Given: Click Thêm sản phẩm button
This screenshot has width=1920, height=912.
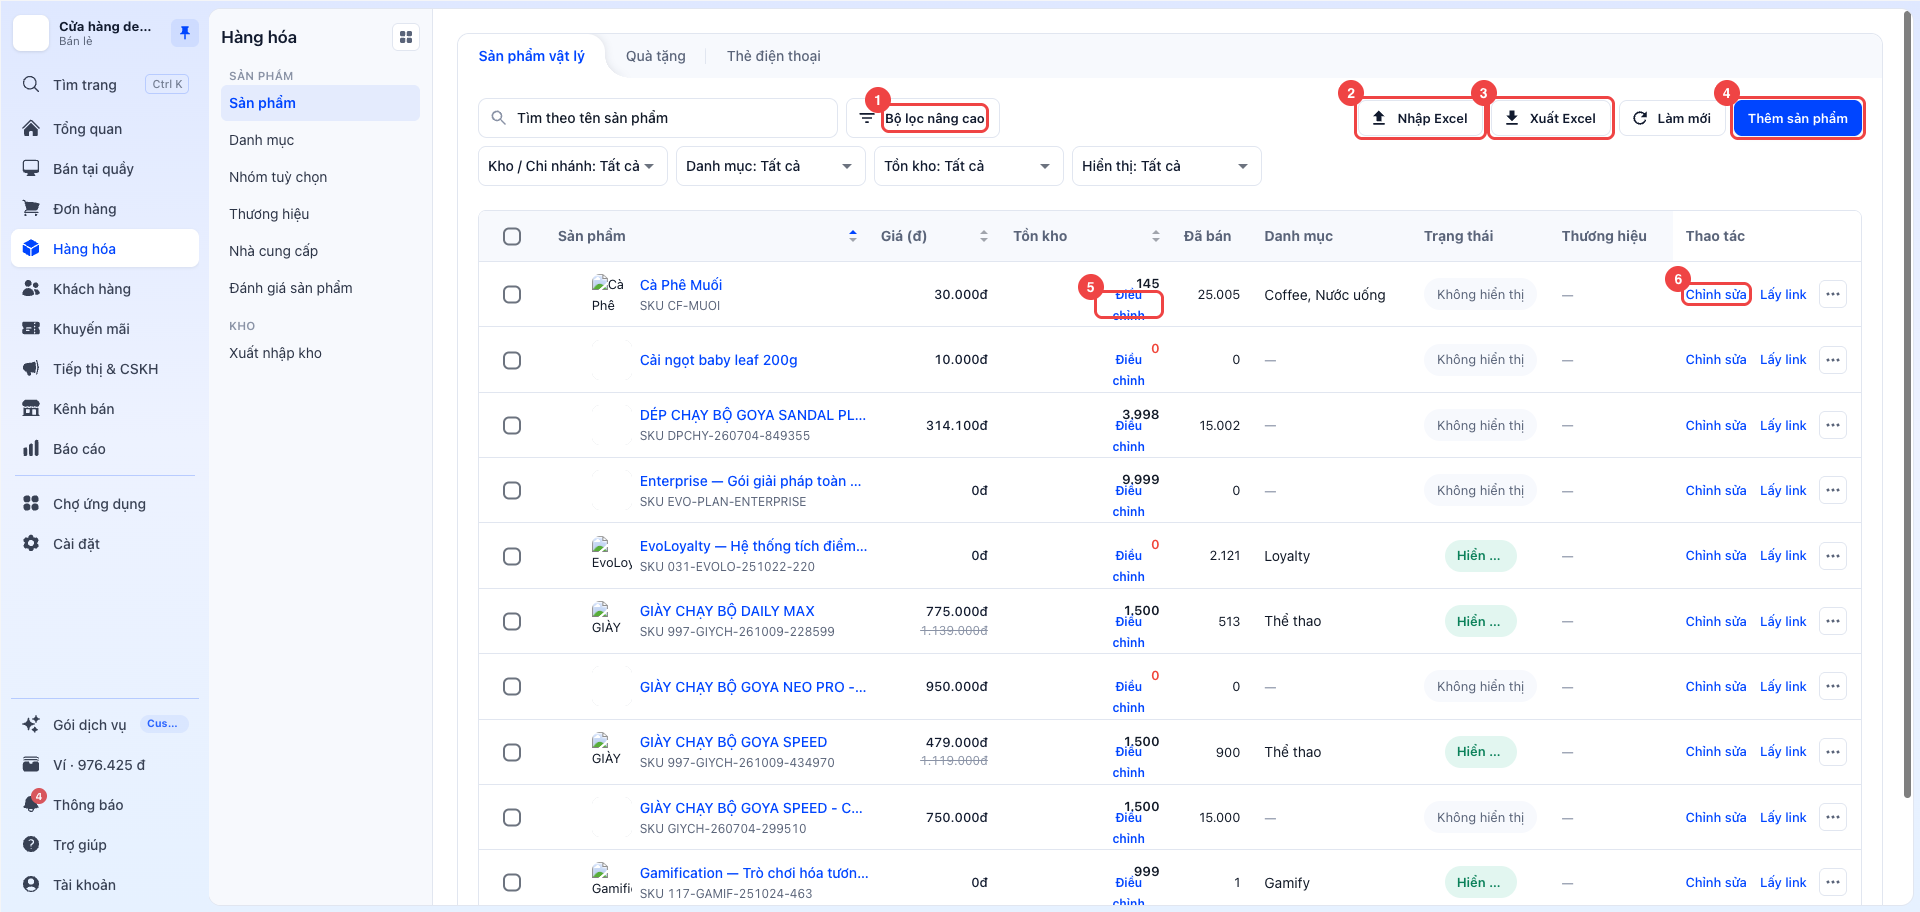Looking at the screenshot, I should click(1797, 118).
